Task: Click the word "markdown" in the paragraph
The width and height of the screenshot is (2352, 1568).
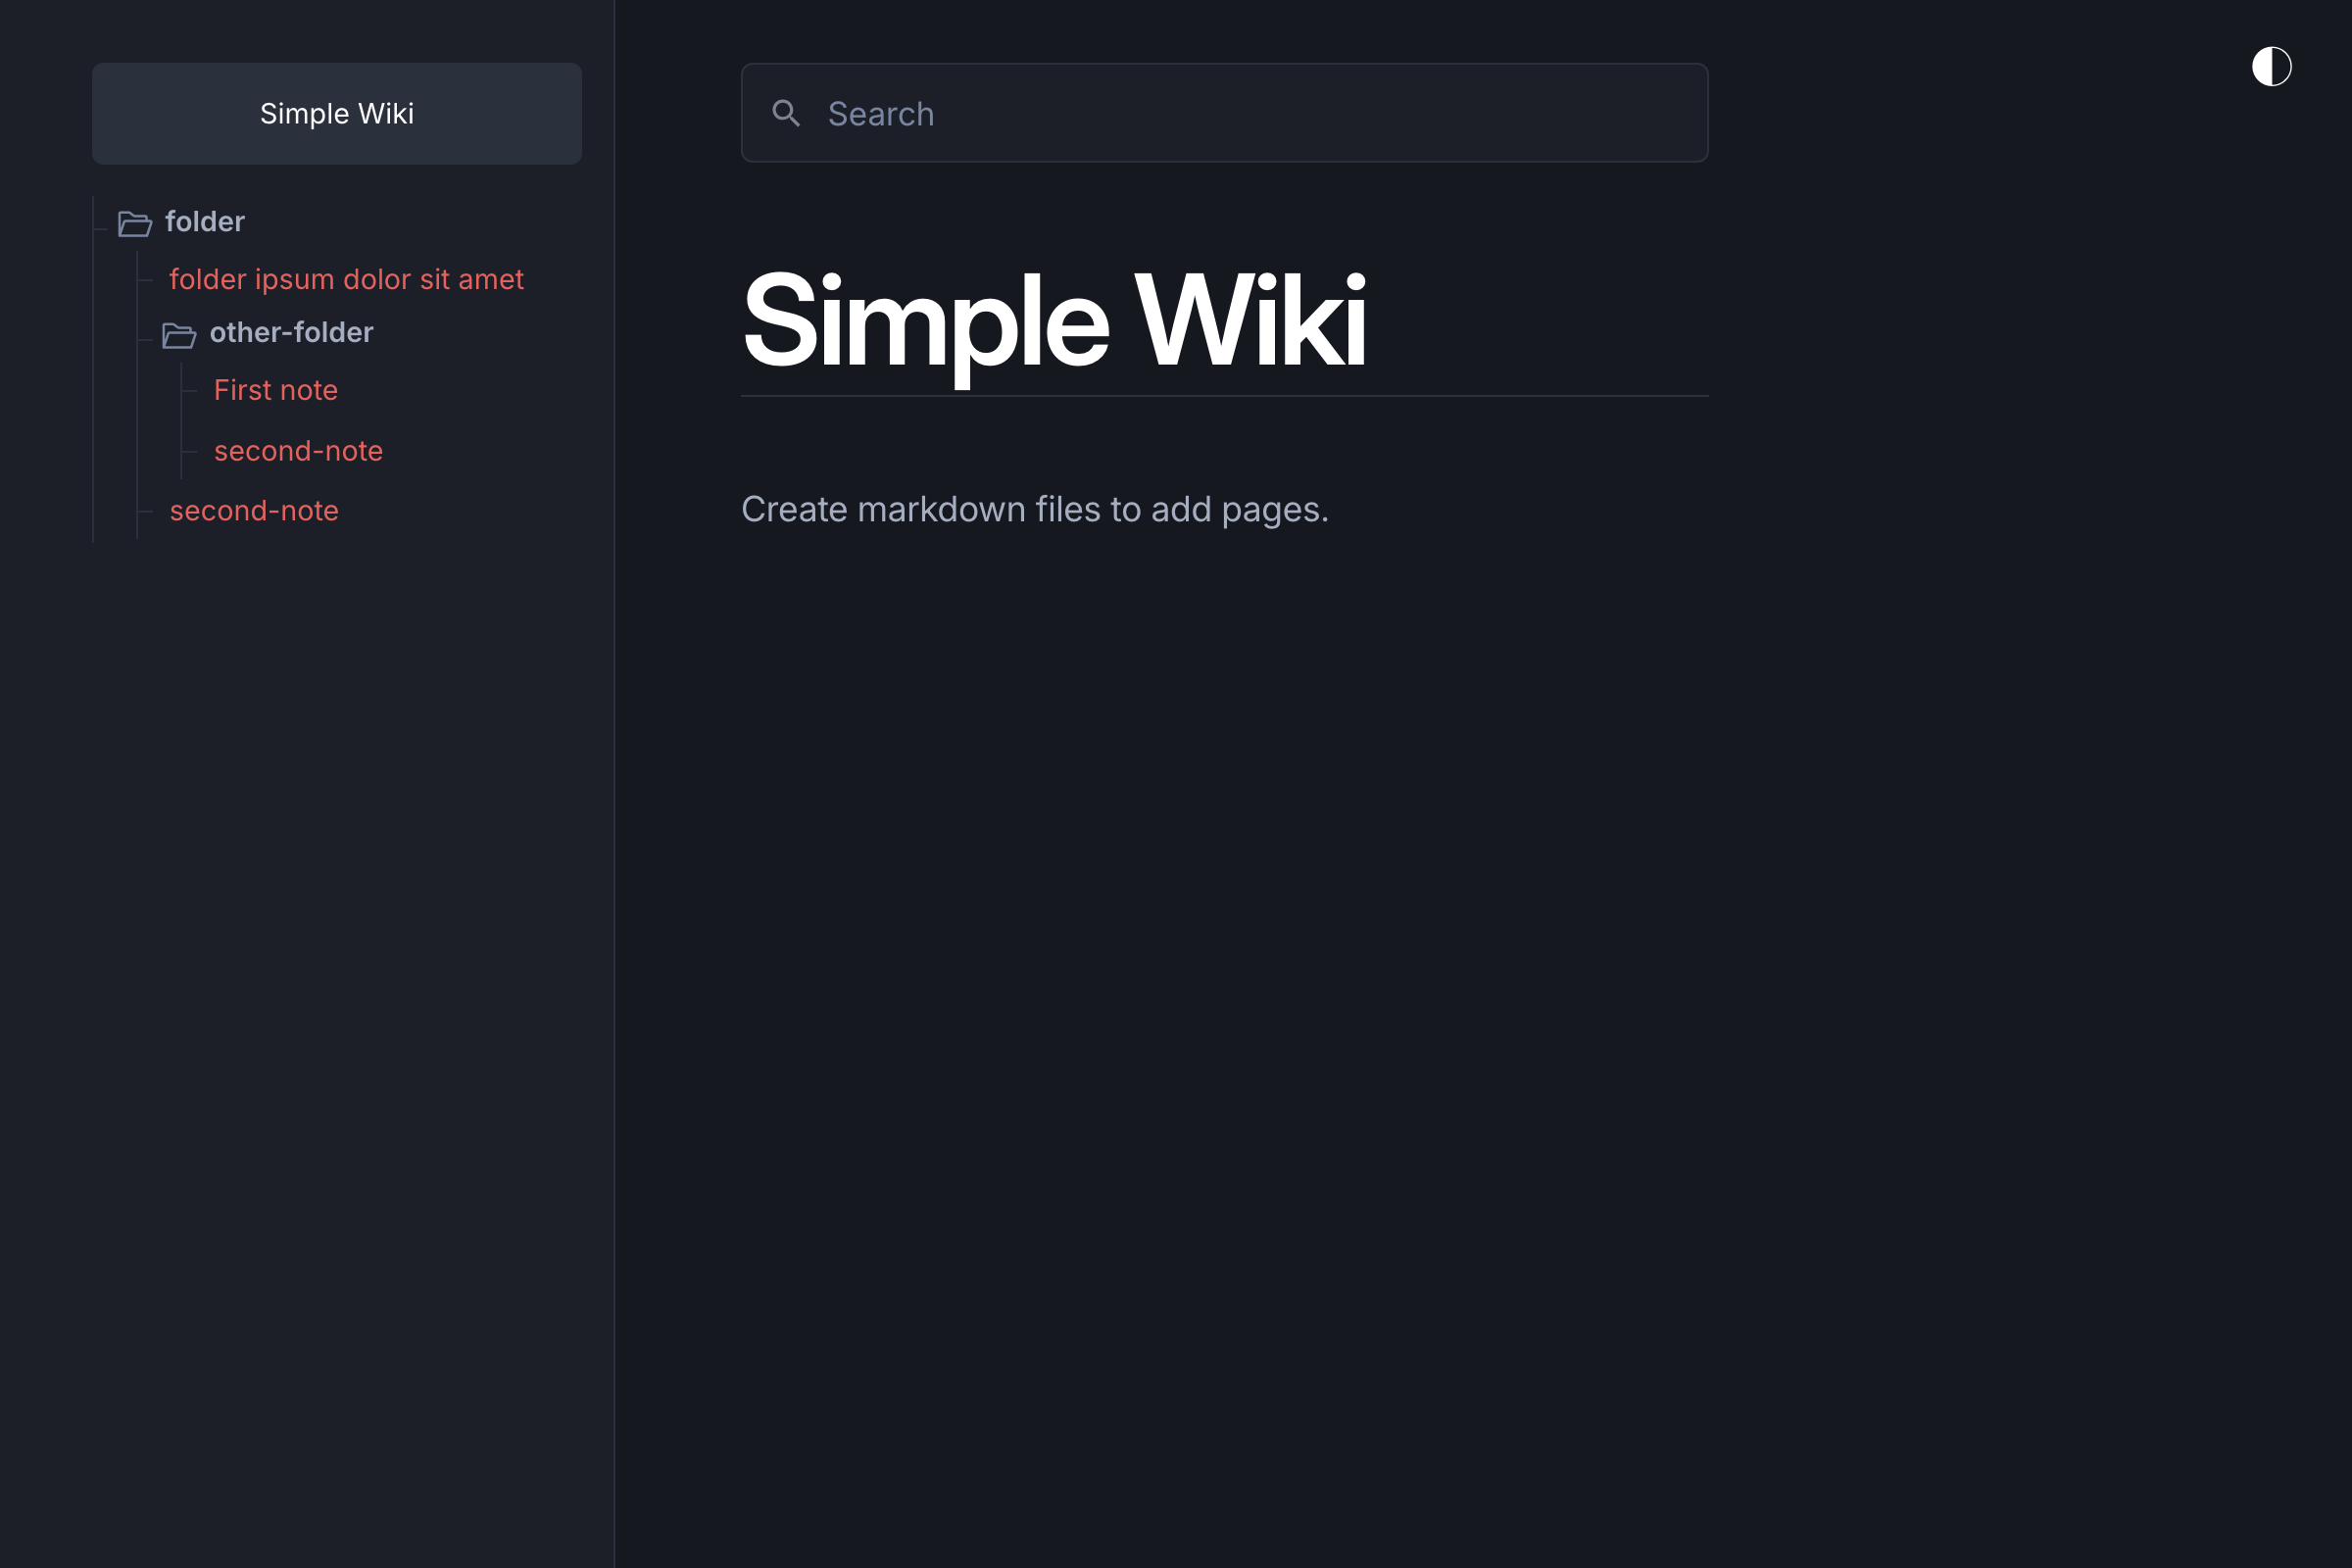Action: pyautogui.click(x=941, y=510)
